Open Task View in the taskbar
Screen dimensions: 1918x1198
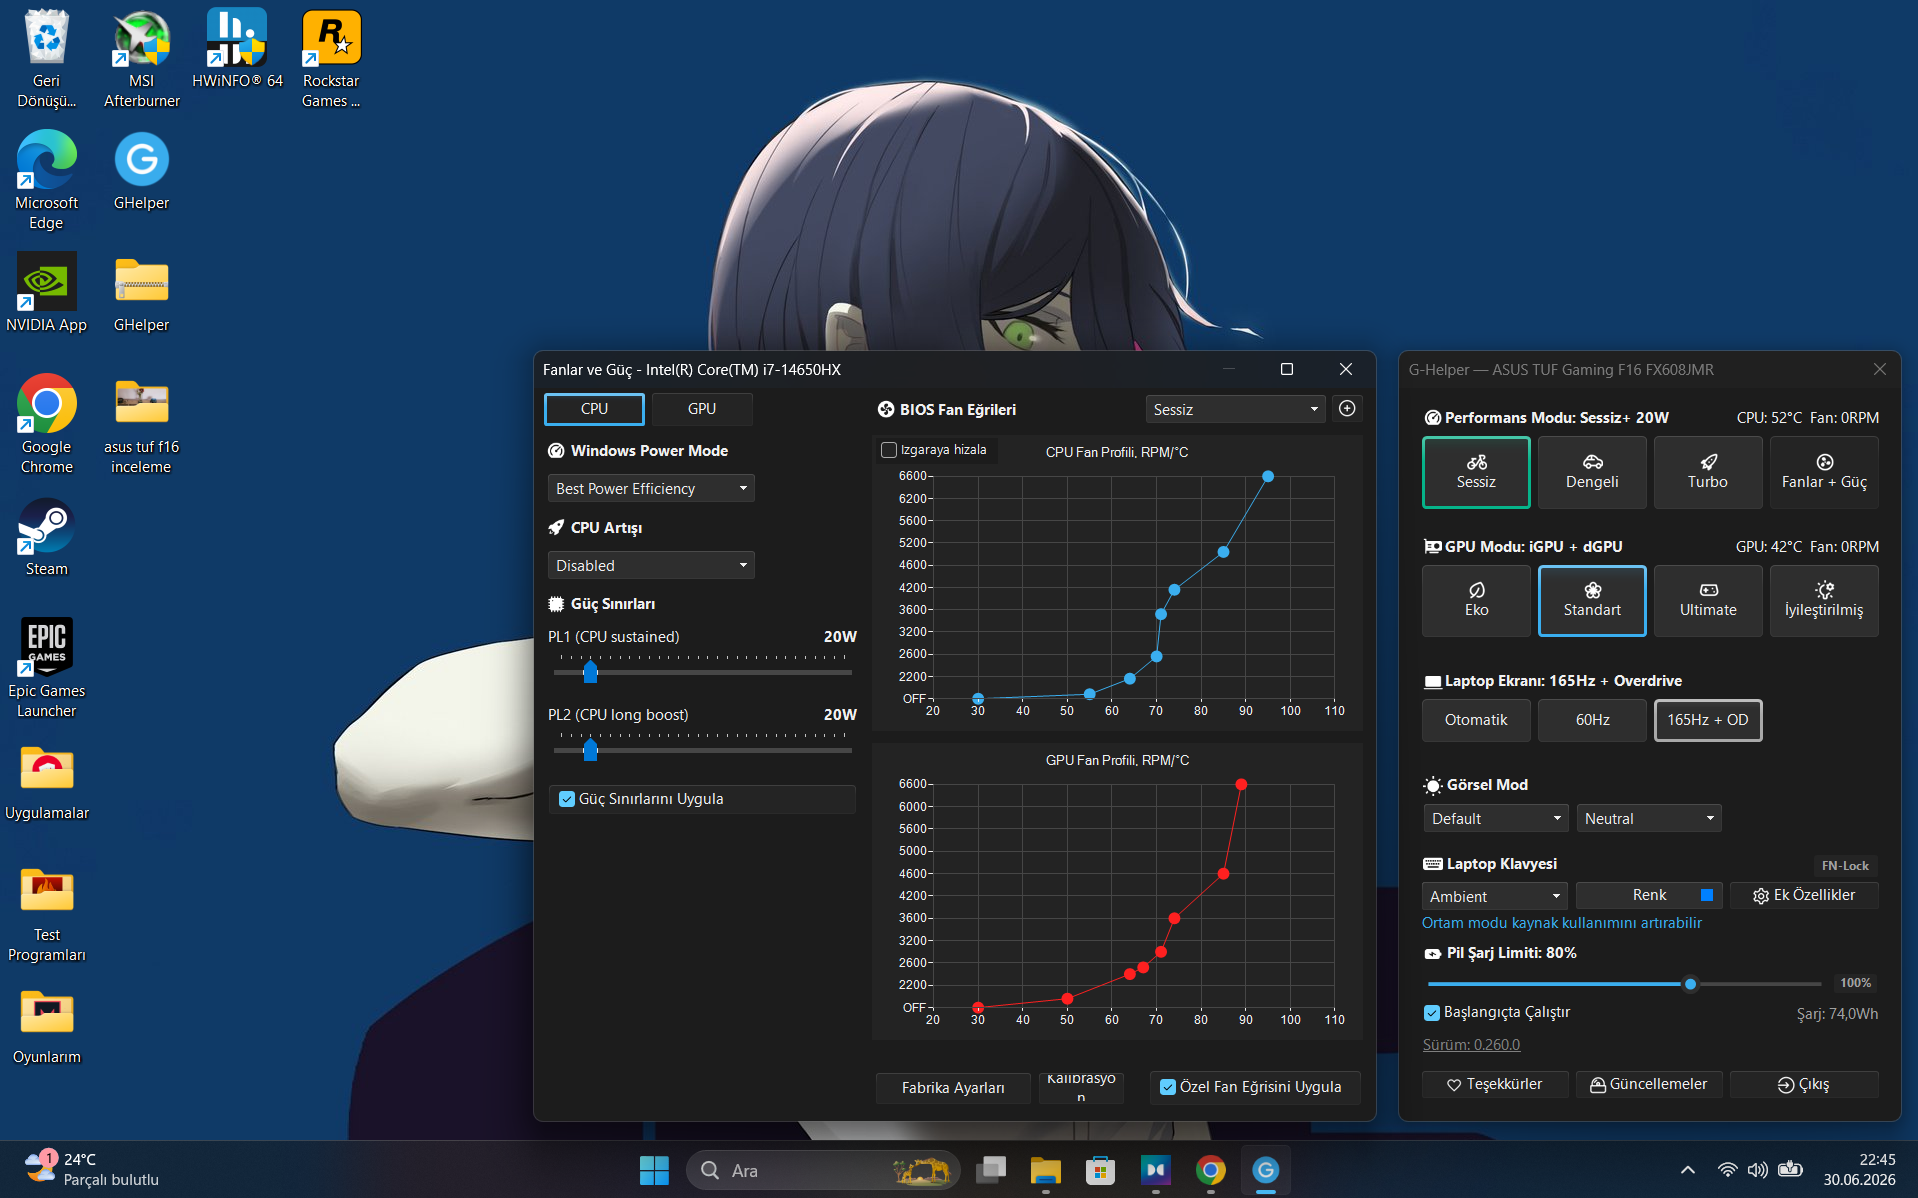pyautogui.click(x=991, y=1170)
